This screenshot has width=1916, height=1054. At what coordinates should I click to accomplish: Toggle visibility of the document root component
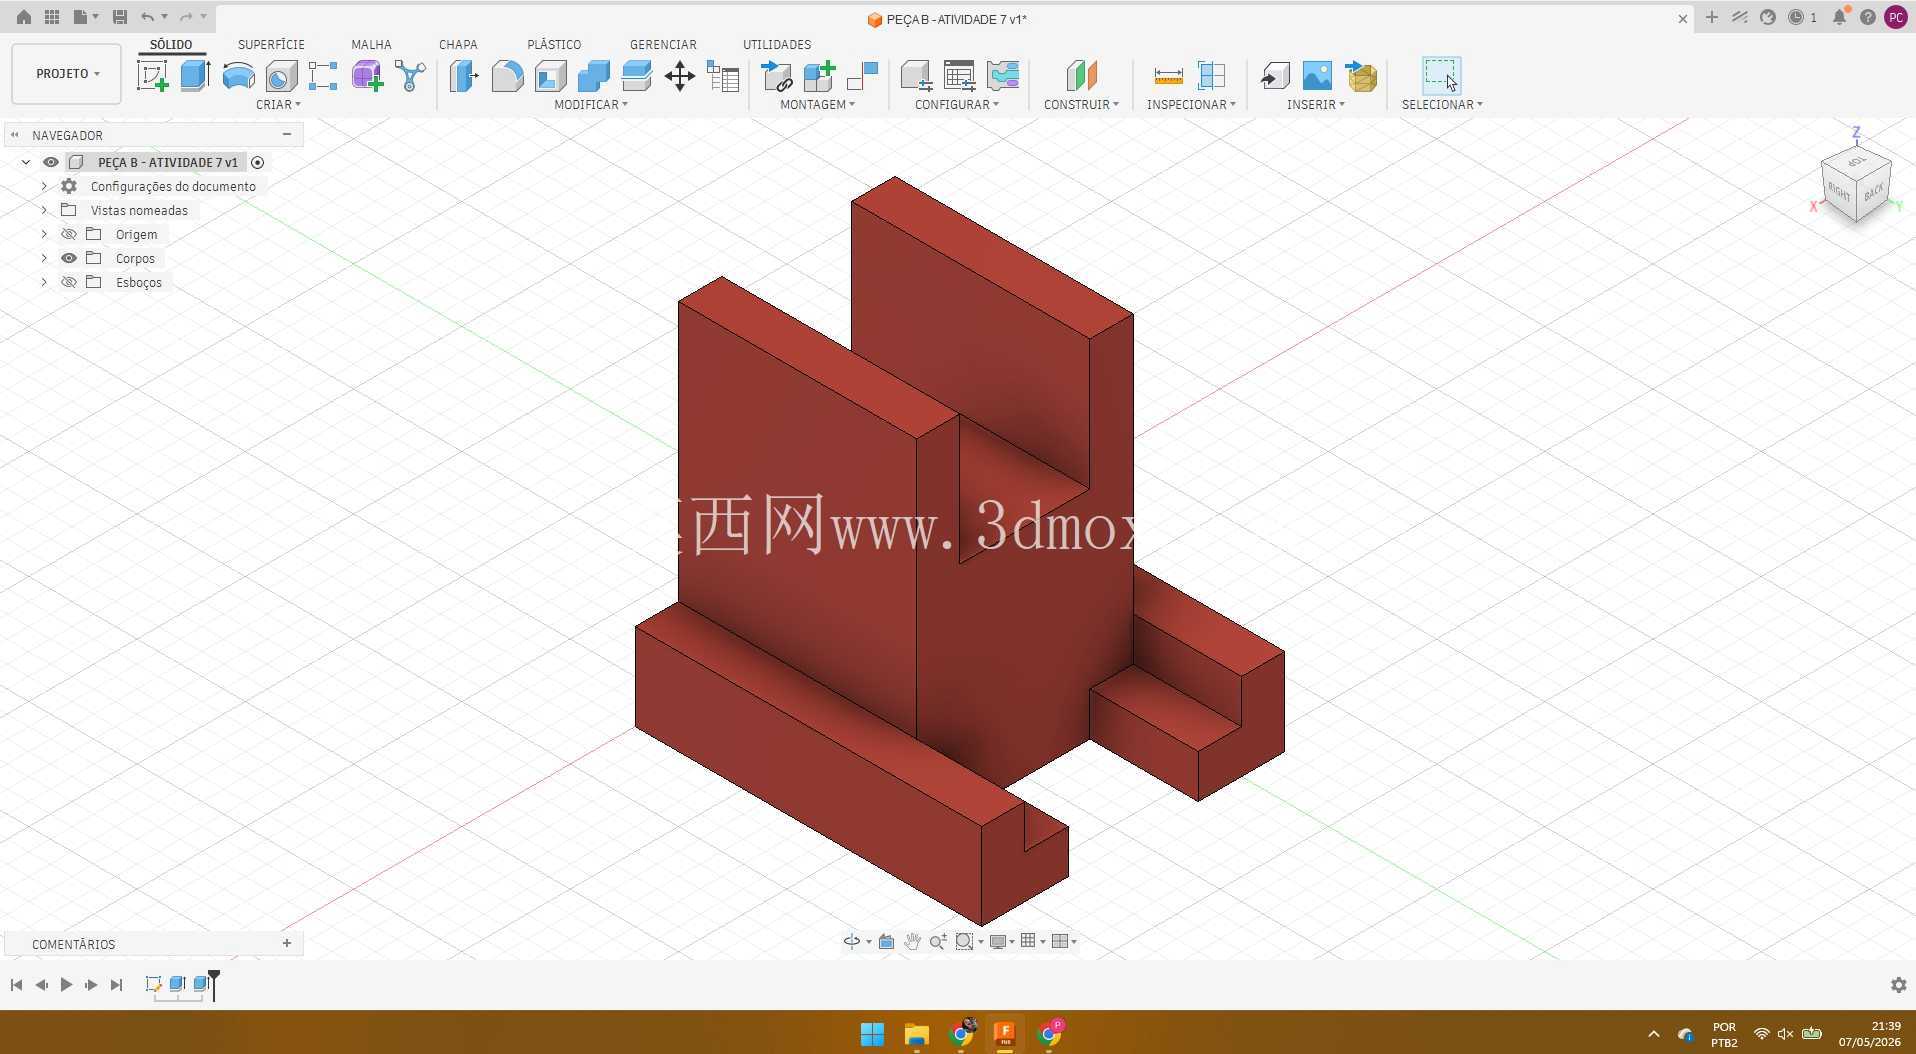pyautogui.click(x=51, y=162)
